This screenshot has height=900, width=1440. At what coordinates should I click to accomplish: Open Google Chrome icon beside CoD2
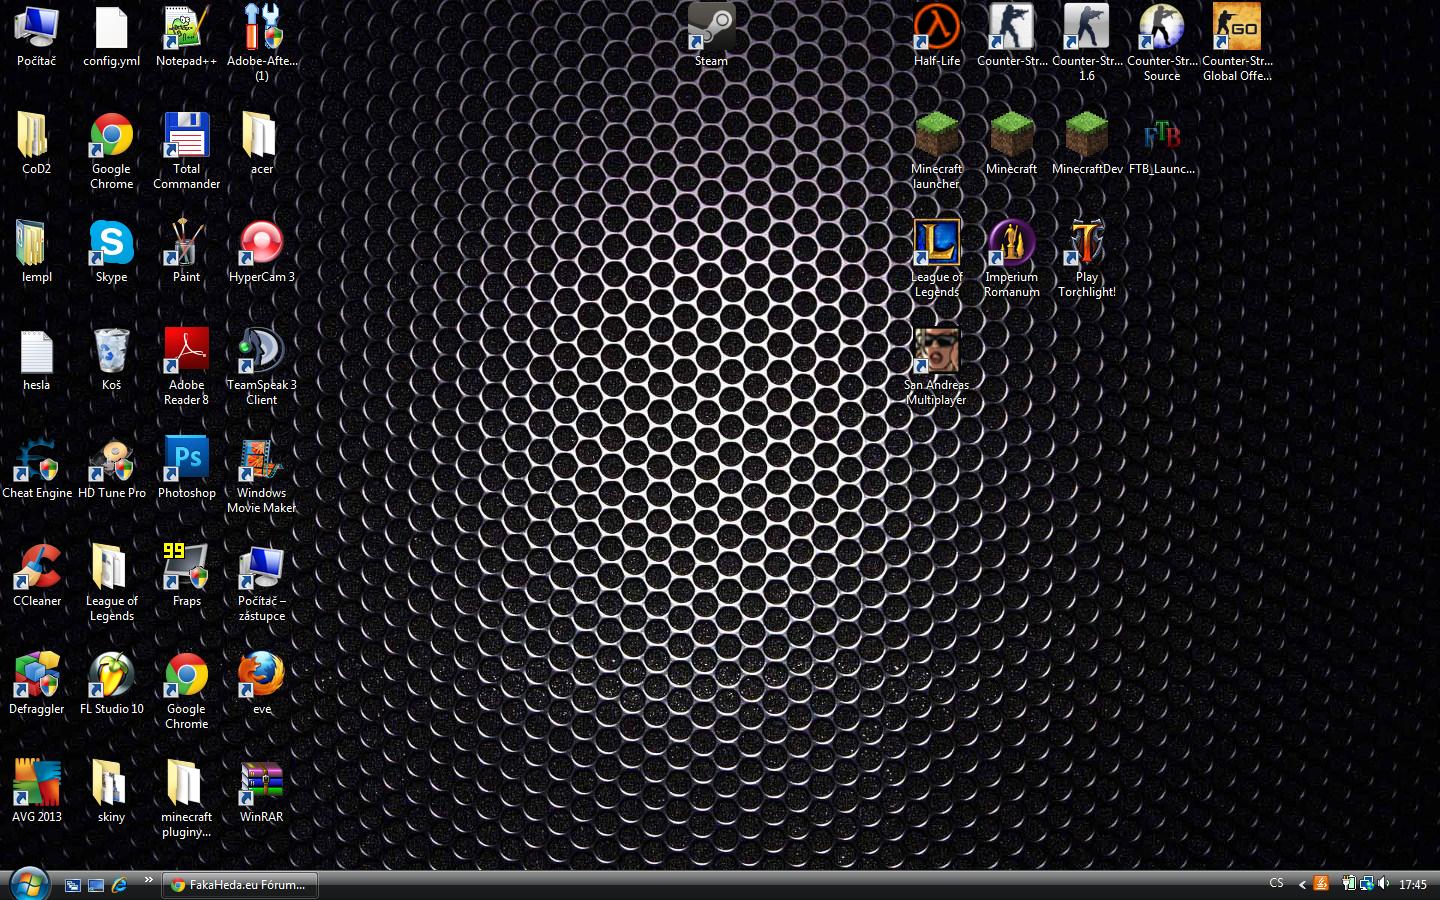[111, 150]
